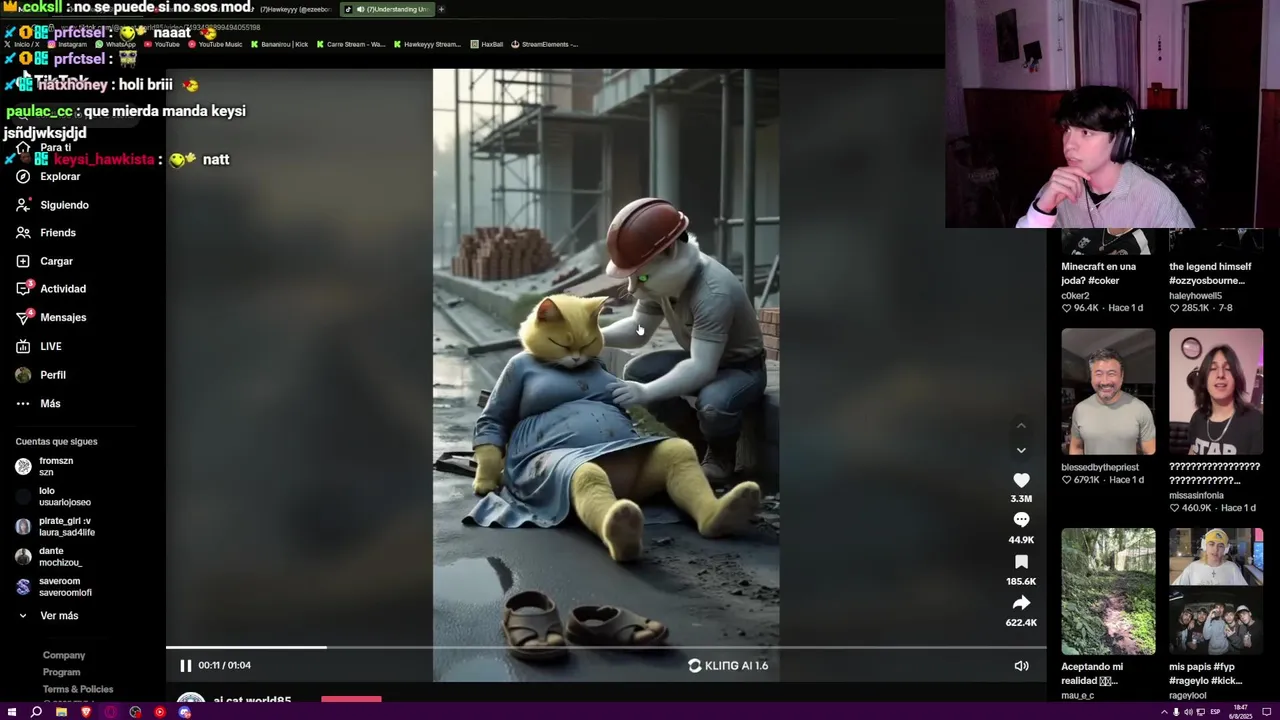1280x720 pixels.
Task: Go to next video with down chevron
Action: click(1021, 451)
